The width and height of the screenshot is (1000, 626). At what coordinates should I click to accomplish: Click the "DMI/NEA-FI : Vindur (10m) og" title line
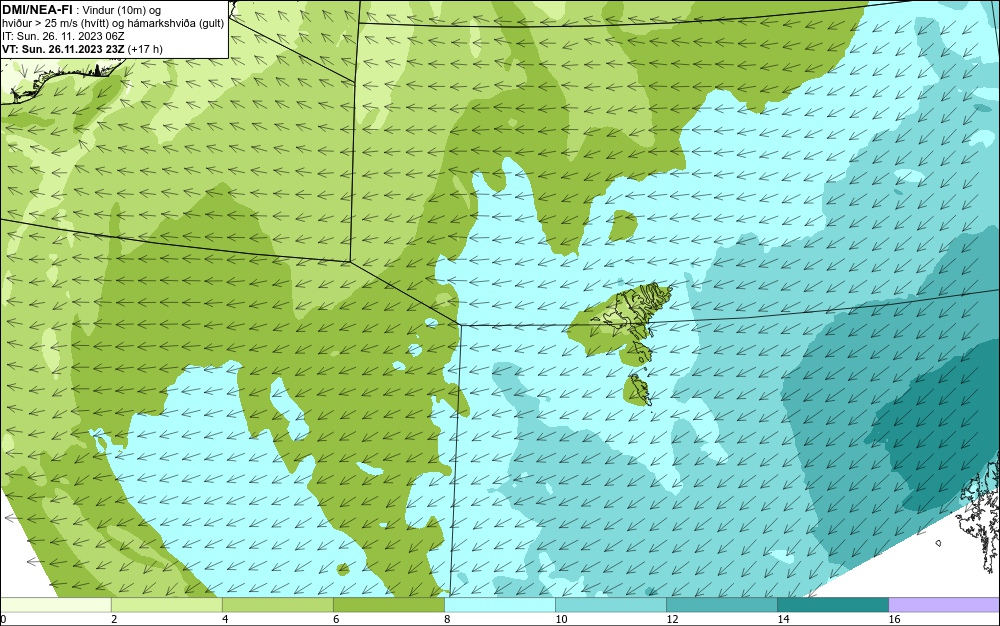tap(82, 10)
